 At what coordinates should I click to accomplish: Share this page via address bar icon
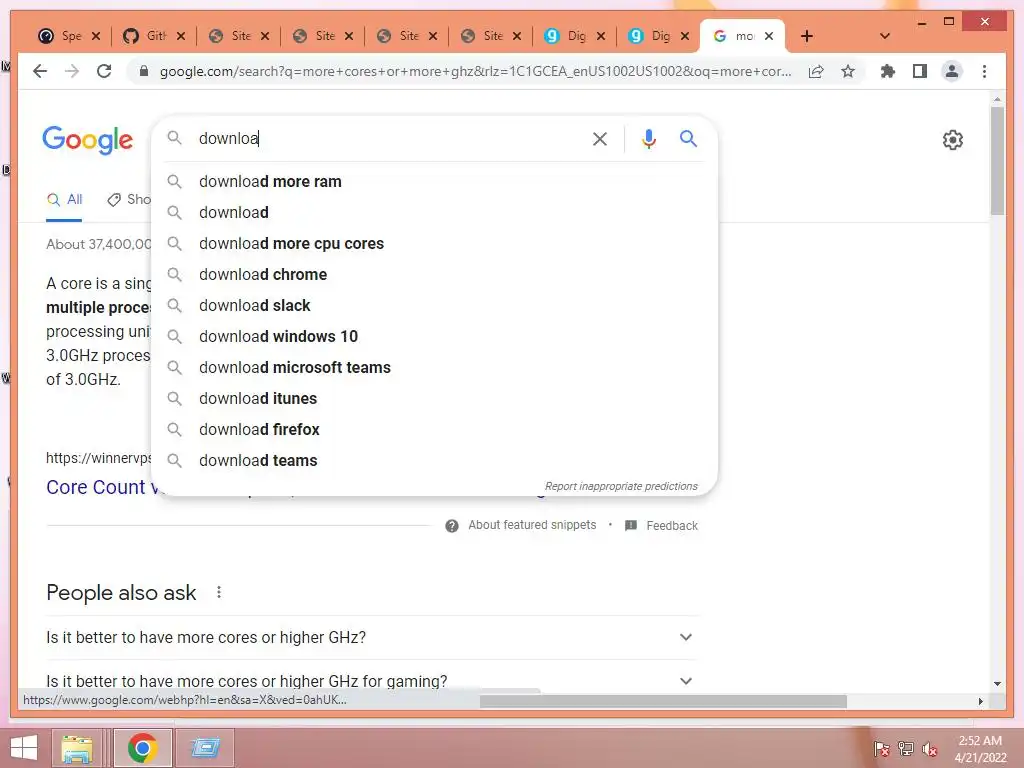click(x=816, y=71)
